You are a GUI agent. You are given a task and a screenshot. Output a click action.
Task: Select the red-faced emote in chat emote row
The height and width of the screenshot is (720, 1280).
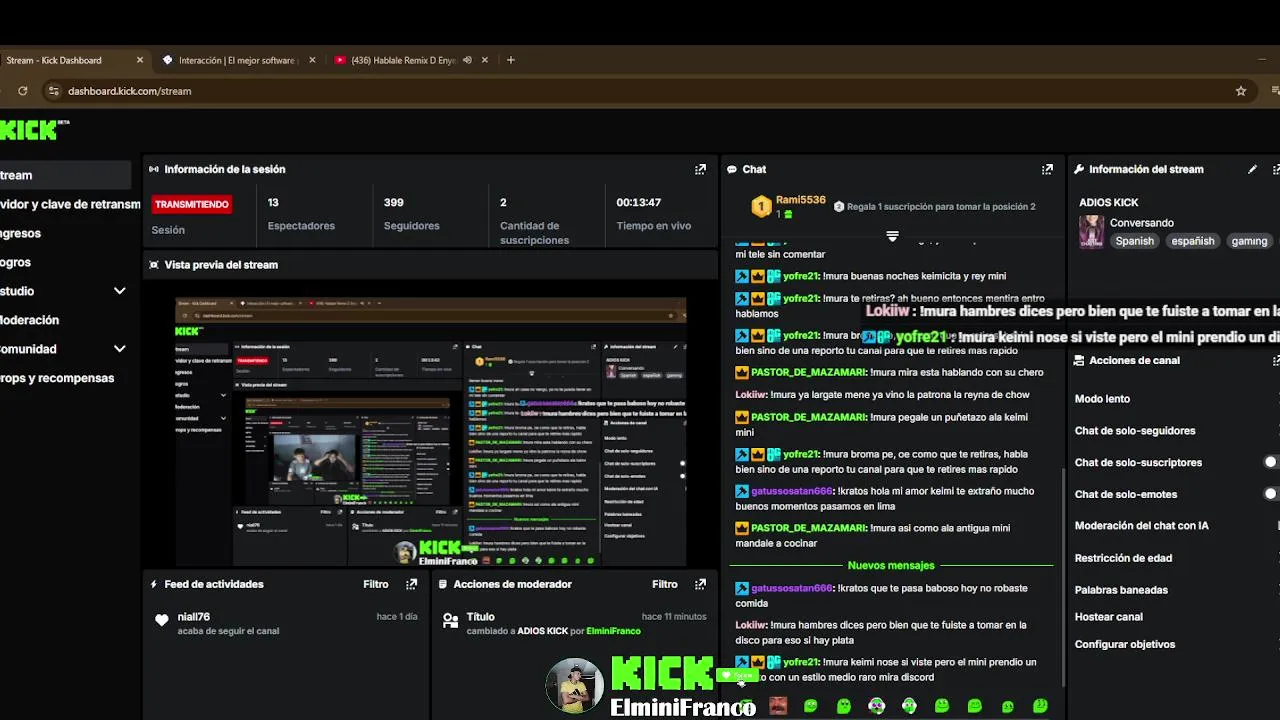click(x=778, y=706)
